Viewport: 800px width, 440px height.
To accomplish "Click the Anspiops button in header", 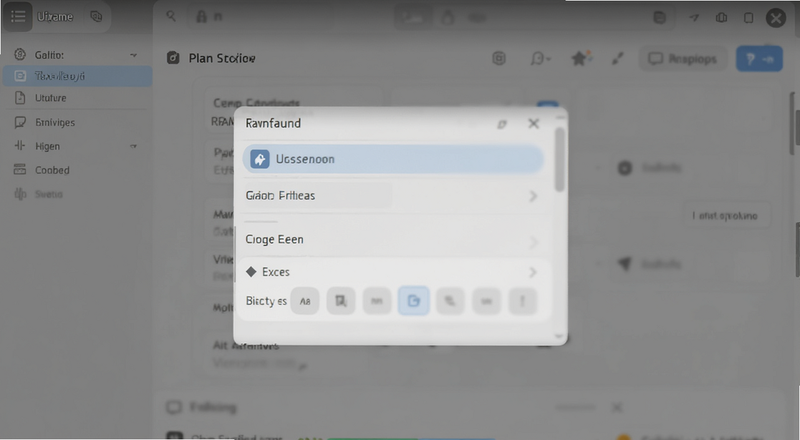I will coord(683,59).
